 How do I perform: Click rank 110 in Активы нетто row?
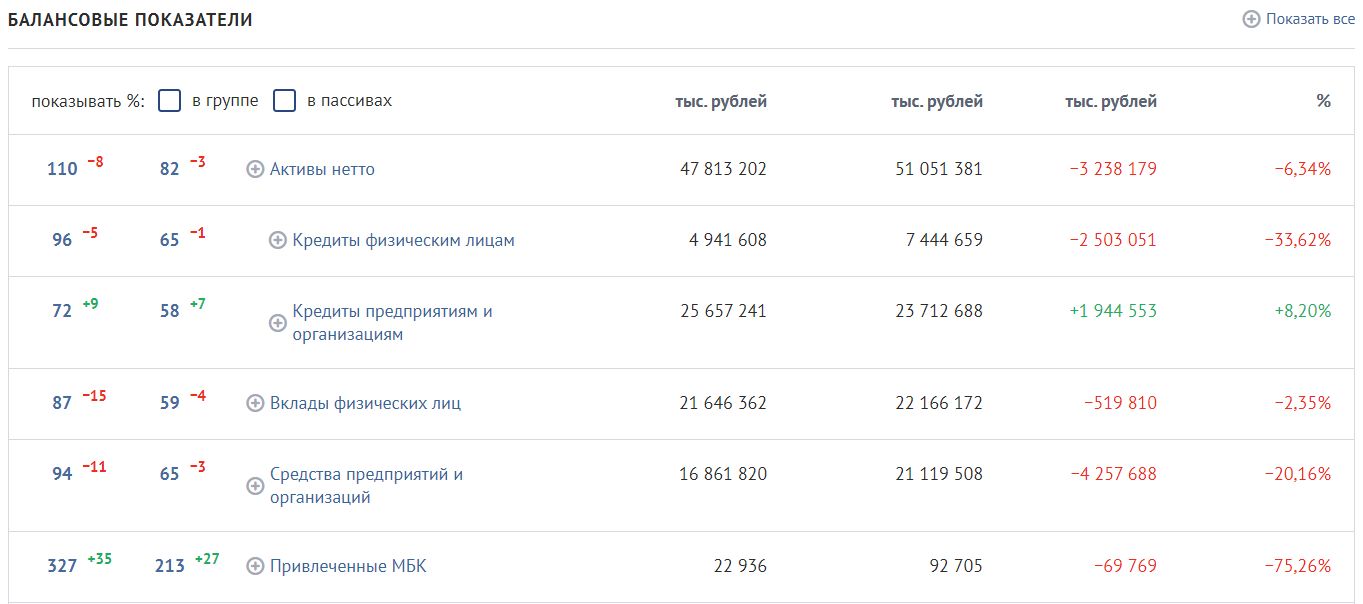click(62, 169)
